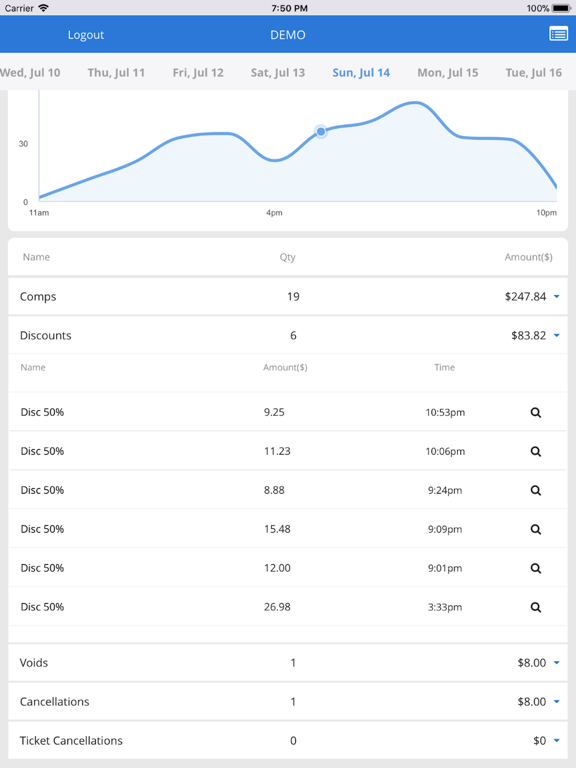Select the highlighted data point on chart
Viewport: 576px width, 768px height.
321,131
